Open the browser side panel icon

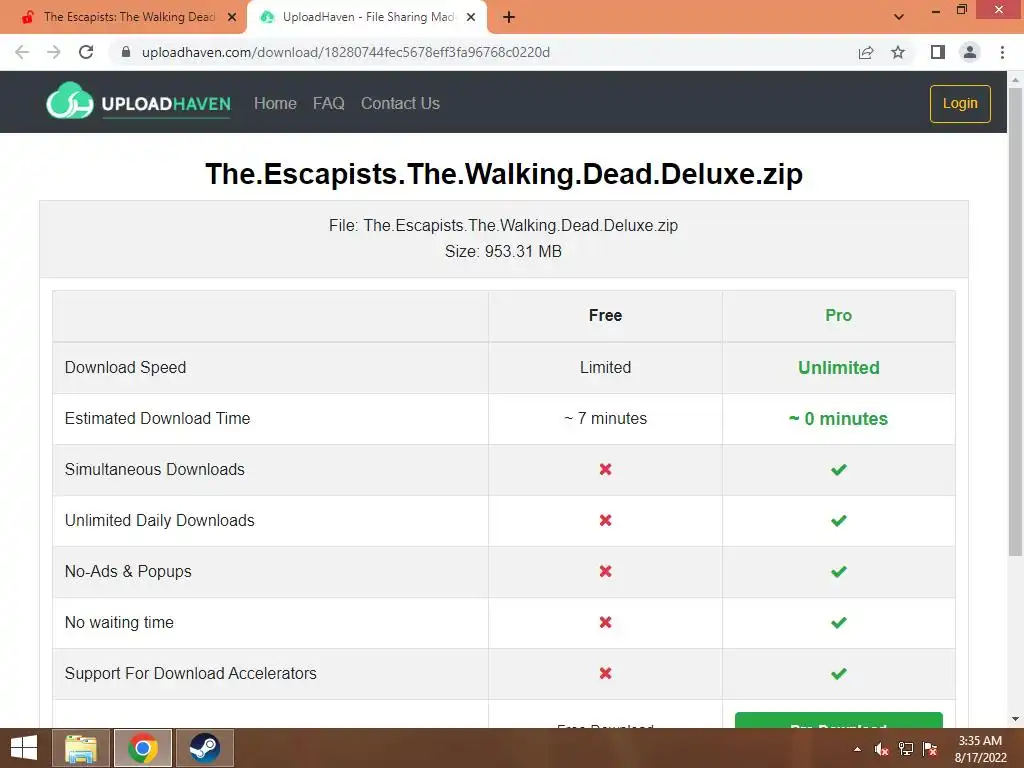point(938,52)
